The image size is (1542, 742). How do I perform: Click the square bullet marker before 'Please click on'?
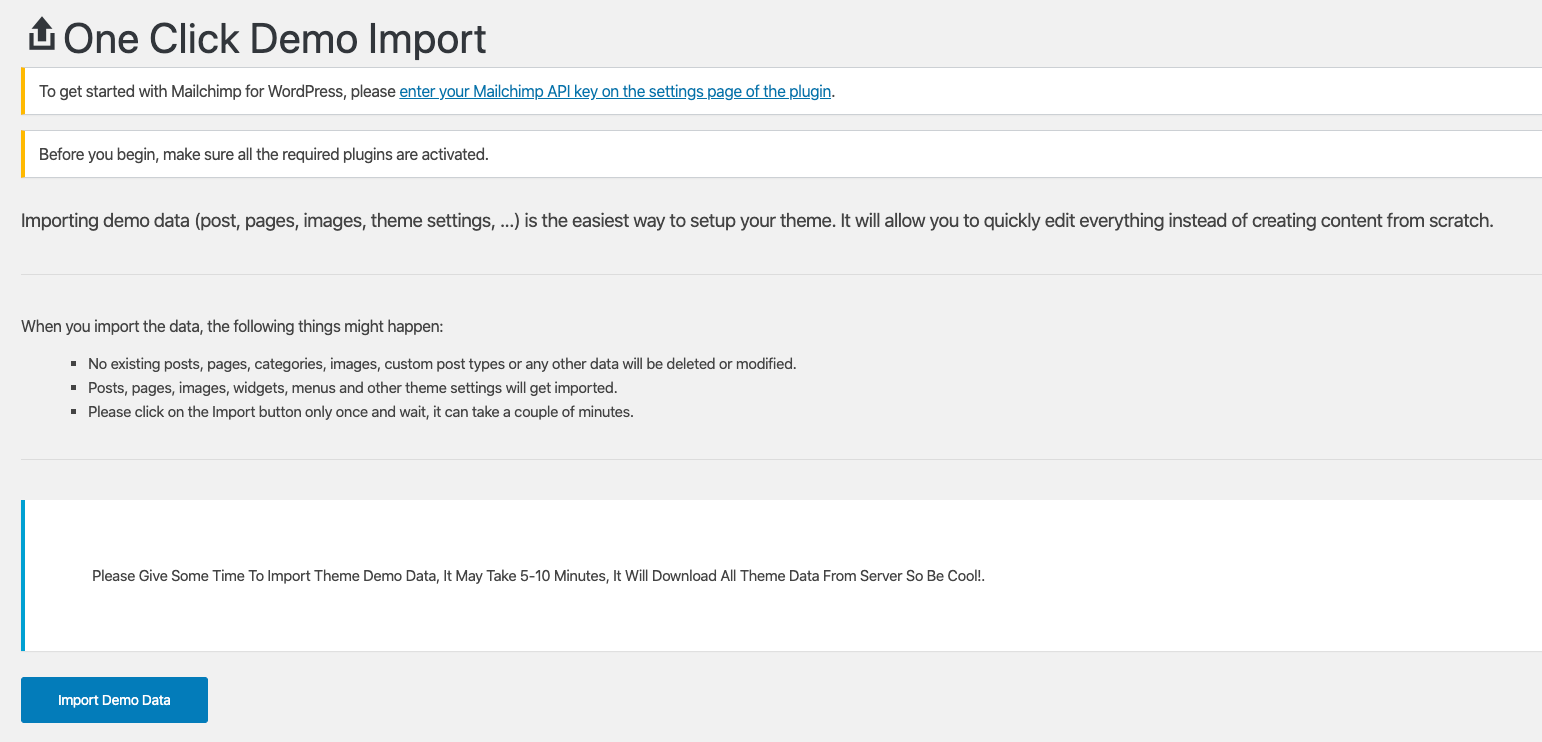pos(75,412)
